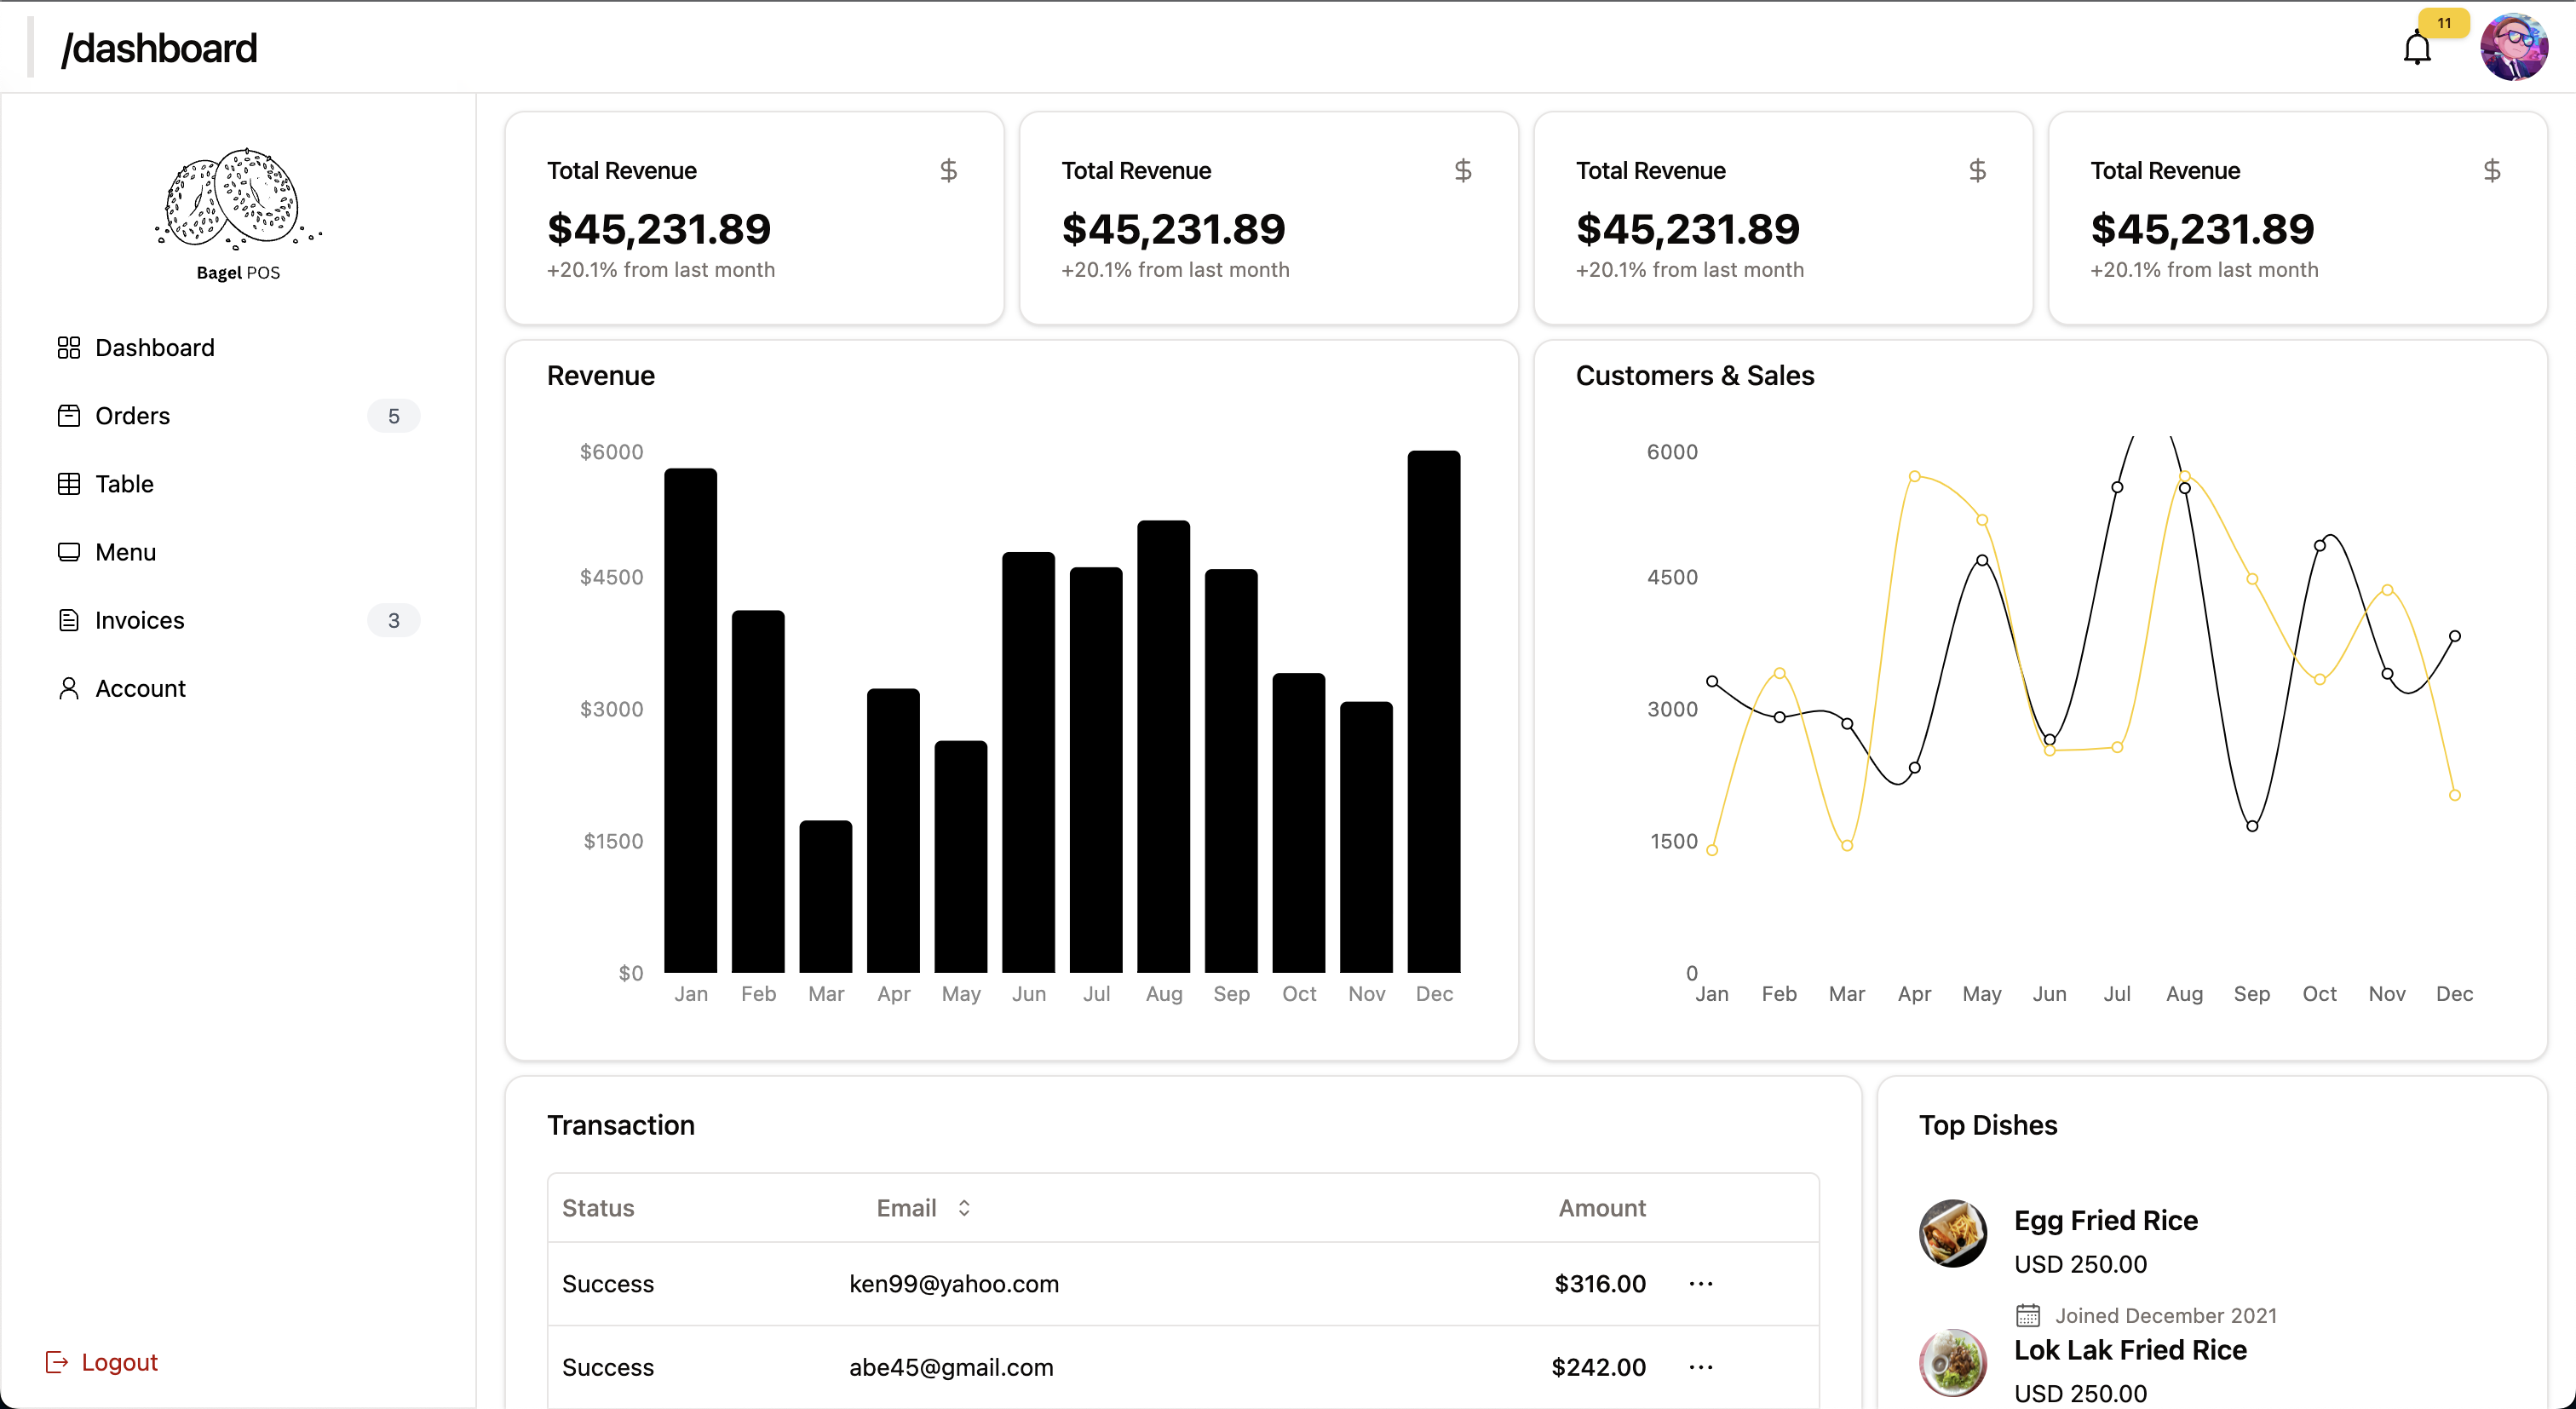This screenshot has width=2576, height=1409.
Task: Click the orders count badge showing 5
Action: click(393, 415)
